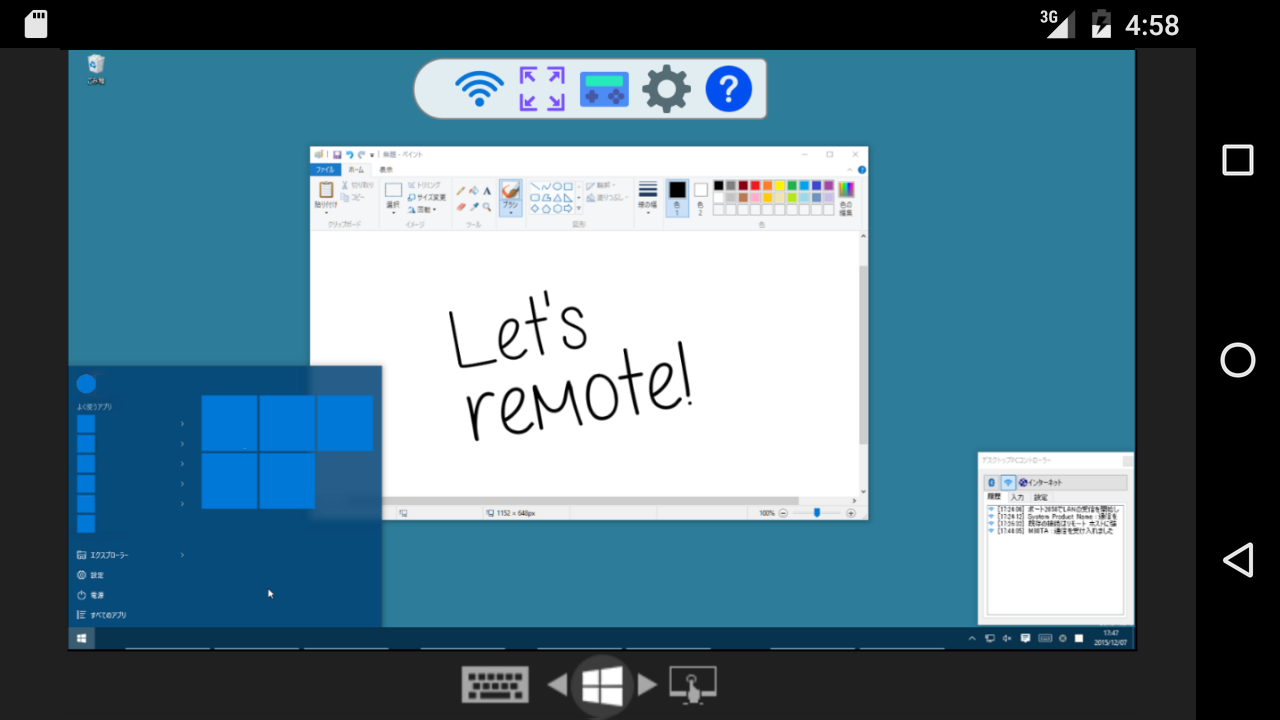
Task: Tap the blue question mark help icon
Action: 728,89
